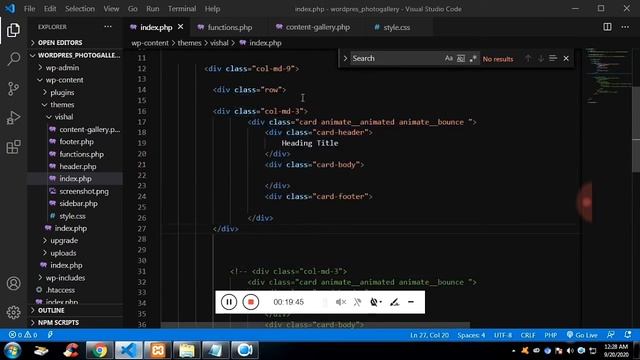Expand the replace field chevron in find widget
The width and height of the screenshot is (640, 360).
click(x=345, y=58)
